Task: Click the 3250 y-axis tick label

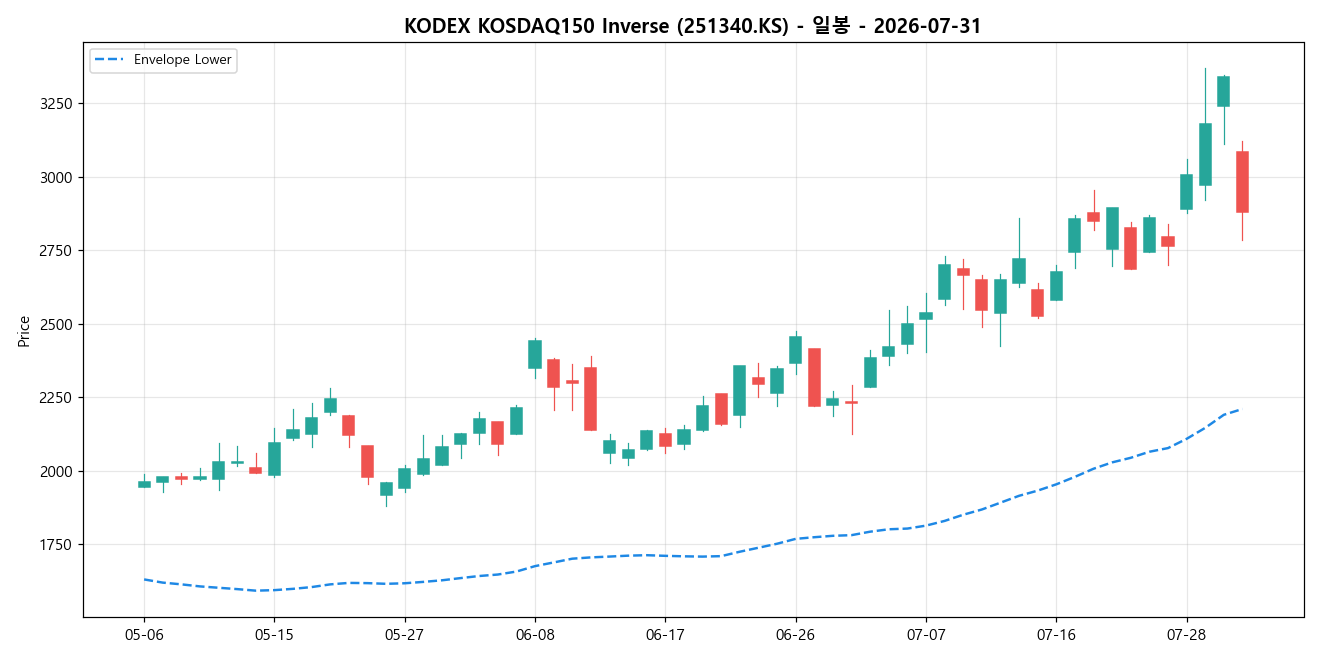Action: point(58,104)
